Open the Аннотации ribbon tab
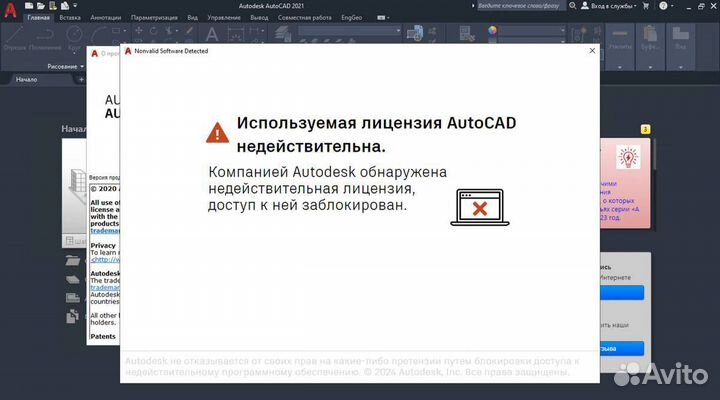 click(x=106, y=18)
